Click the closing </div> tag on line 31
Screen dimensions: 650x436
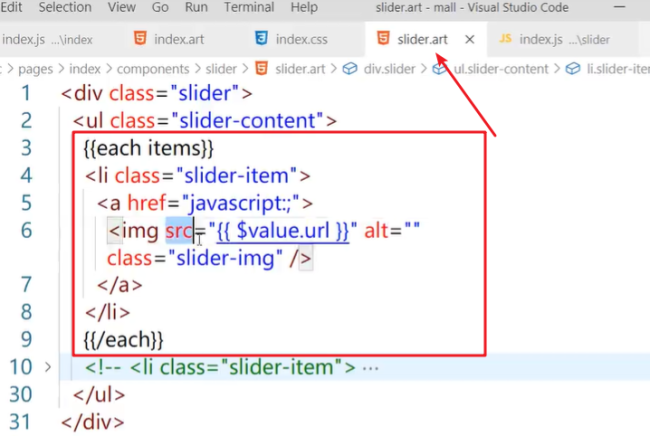point(93,422)
